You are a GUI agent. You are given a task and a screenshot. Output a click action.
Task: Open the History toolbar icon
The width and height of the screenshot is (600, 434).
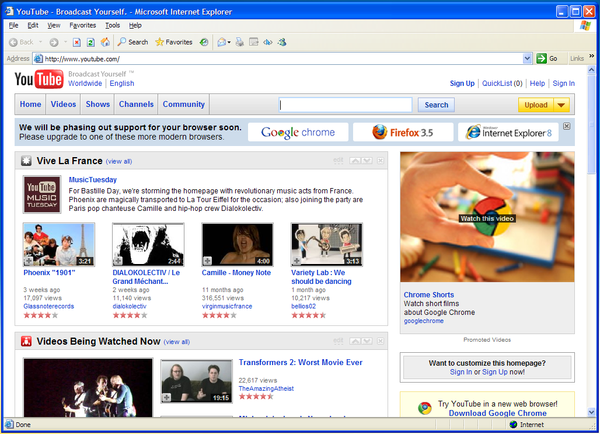click(x=204, y=42)
